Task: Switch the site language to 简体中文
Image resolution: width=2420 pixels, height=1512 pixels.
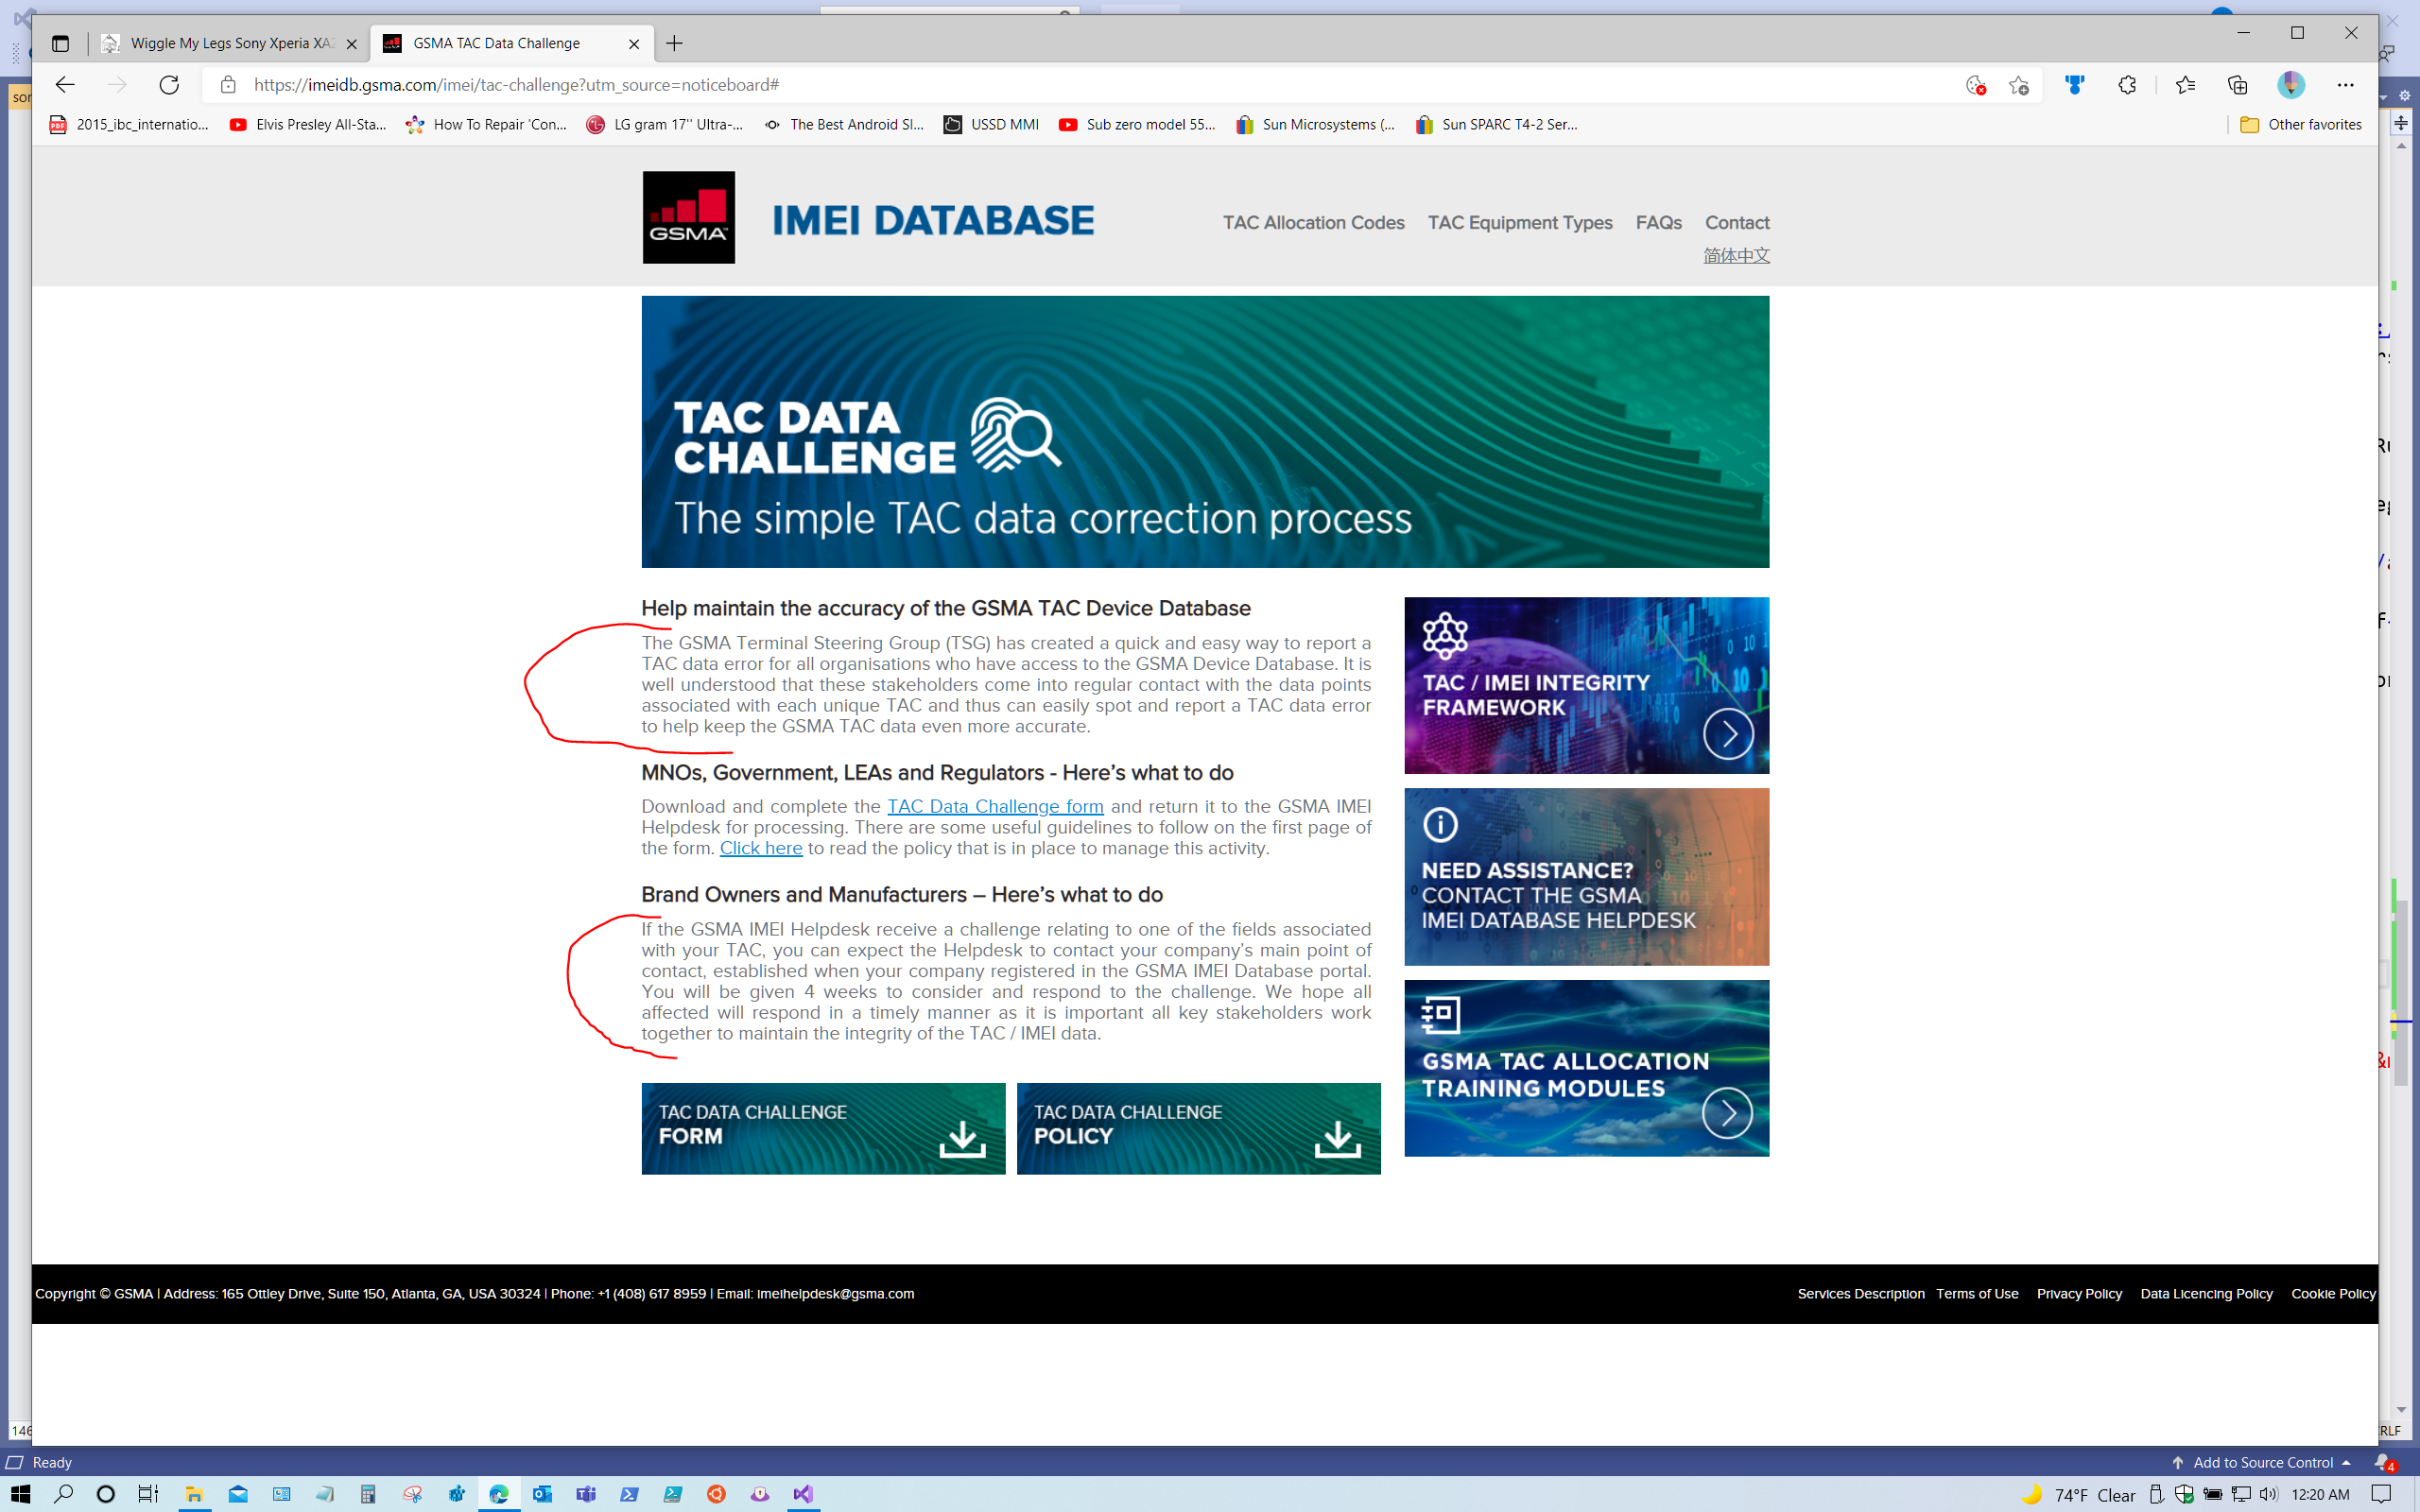Action: coord(1736,256)
